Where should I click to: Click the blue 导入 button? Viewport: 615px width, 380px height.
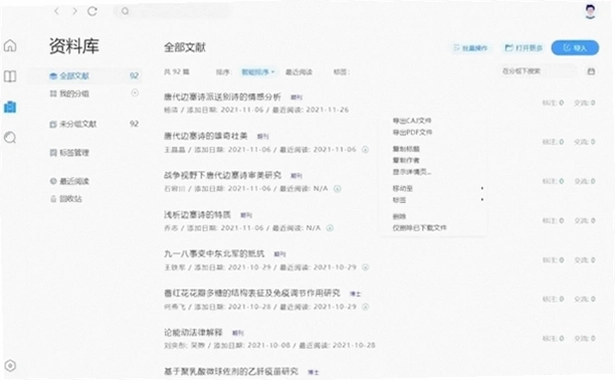click(575, 48)
